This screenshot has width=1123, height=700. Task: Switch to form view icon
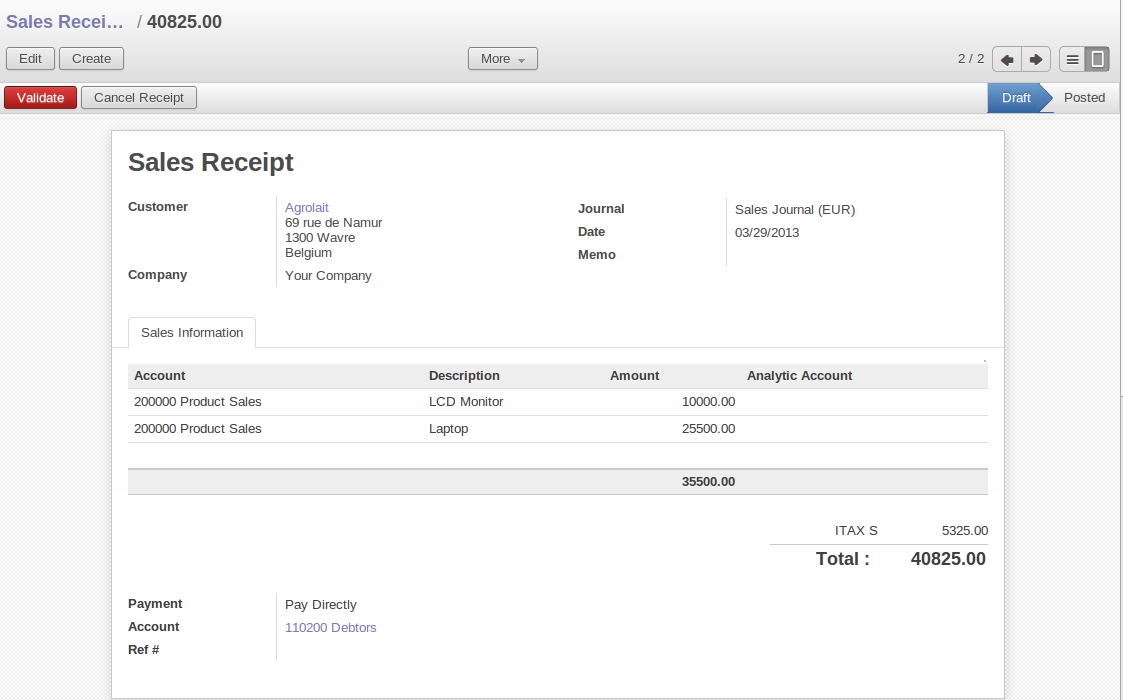[x=1097, y=59]
